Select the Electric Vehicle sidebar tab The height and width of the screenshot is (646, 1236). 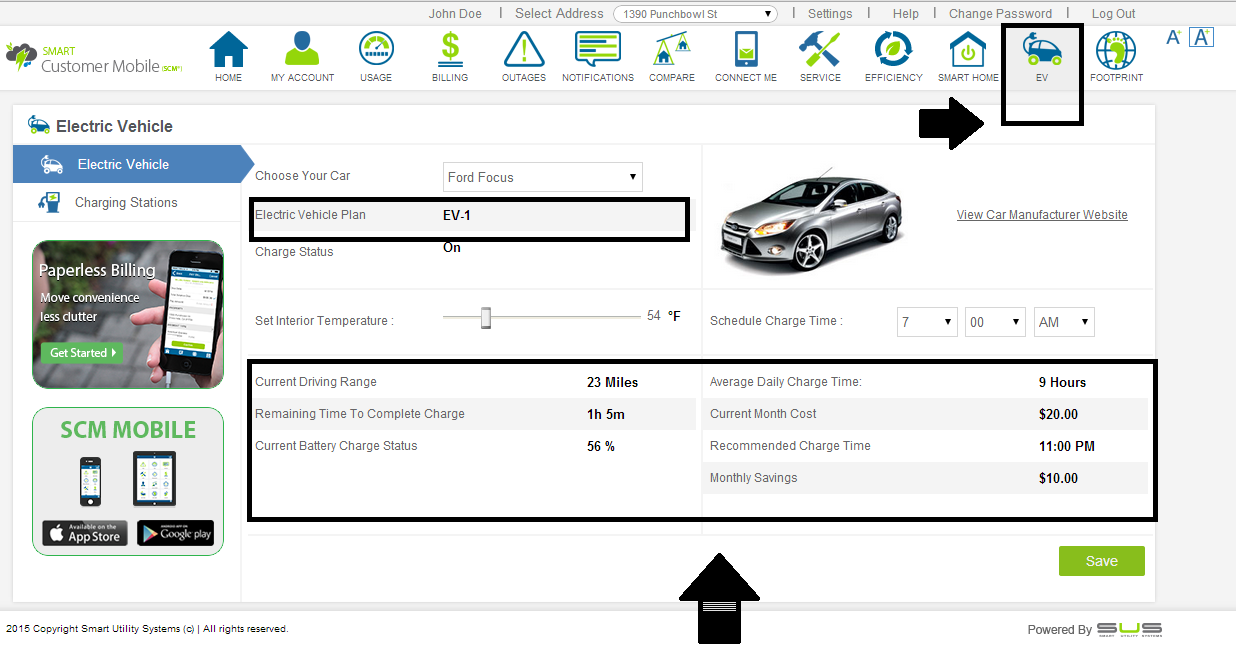123,165
